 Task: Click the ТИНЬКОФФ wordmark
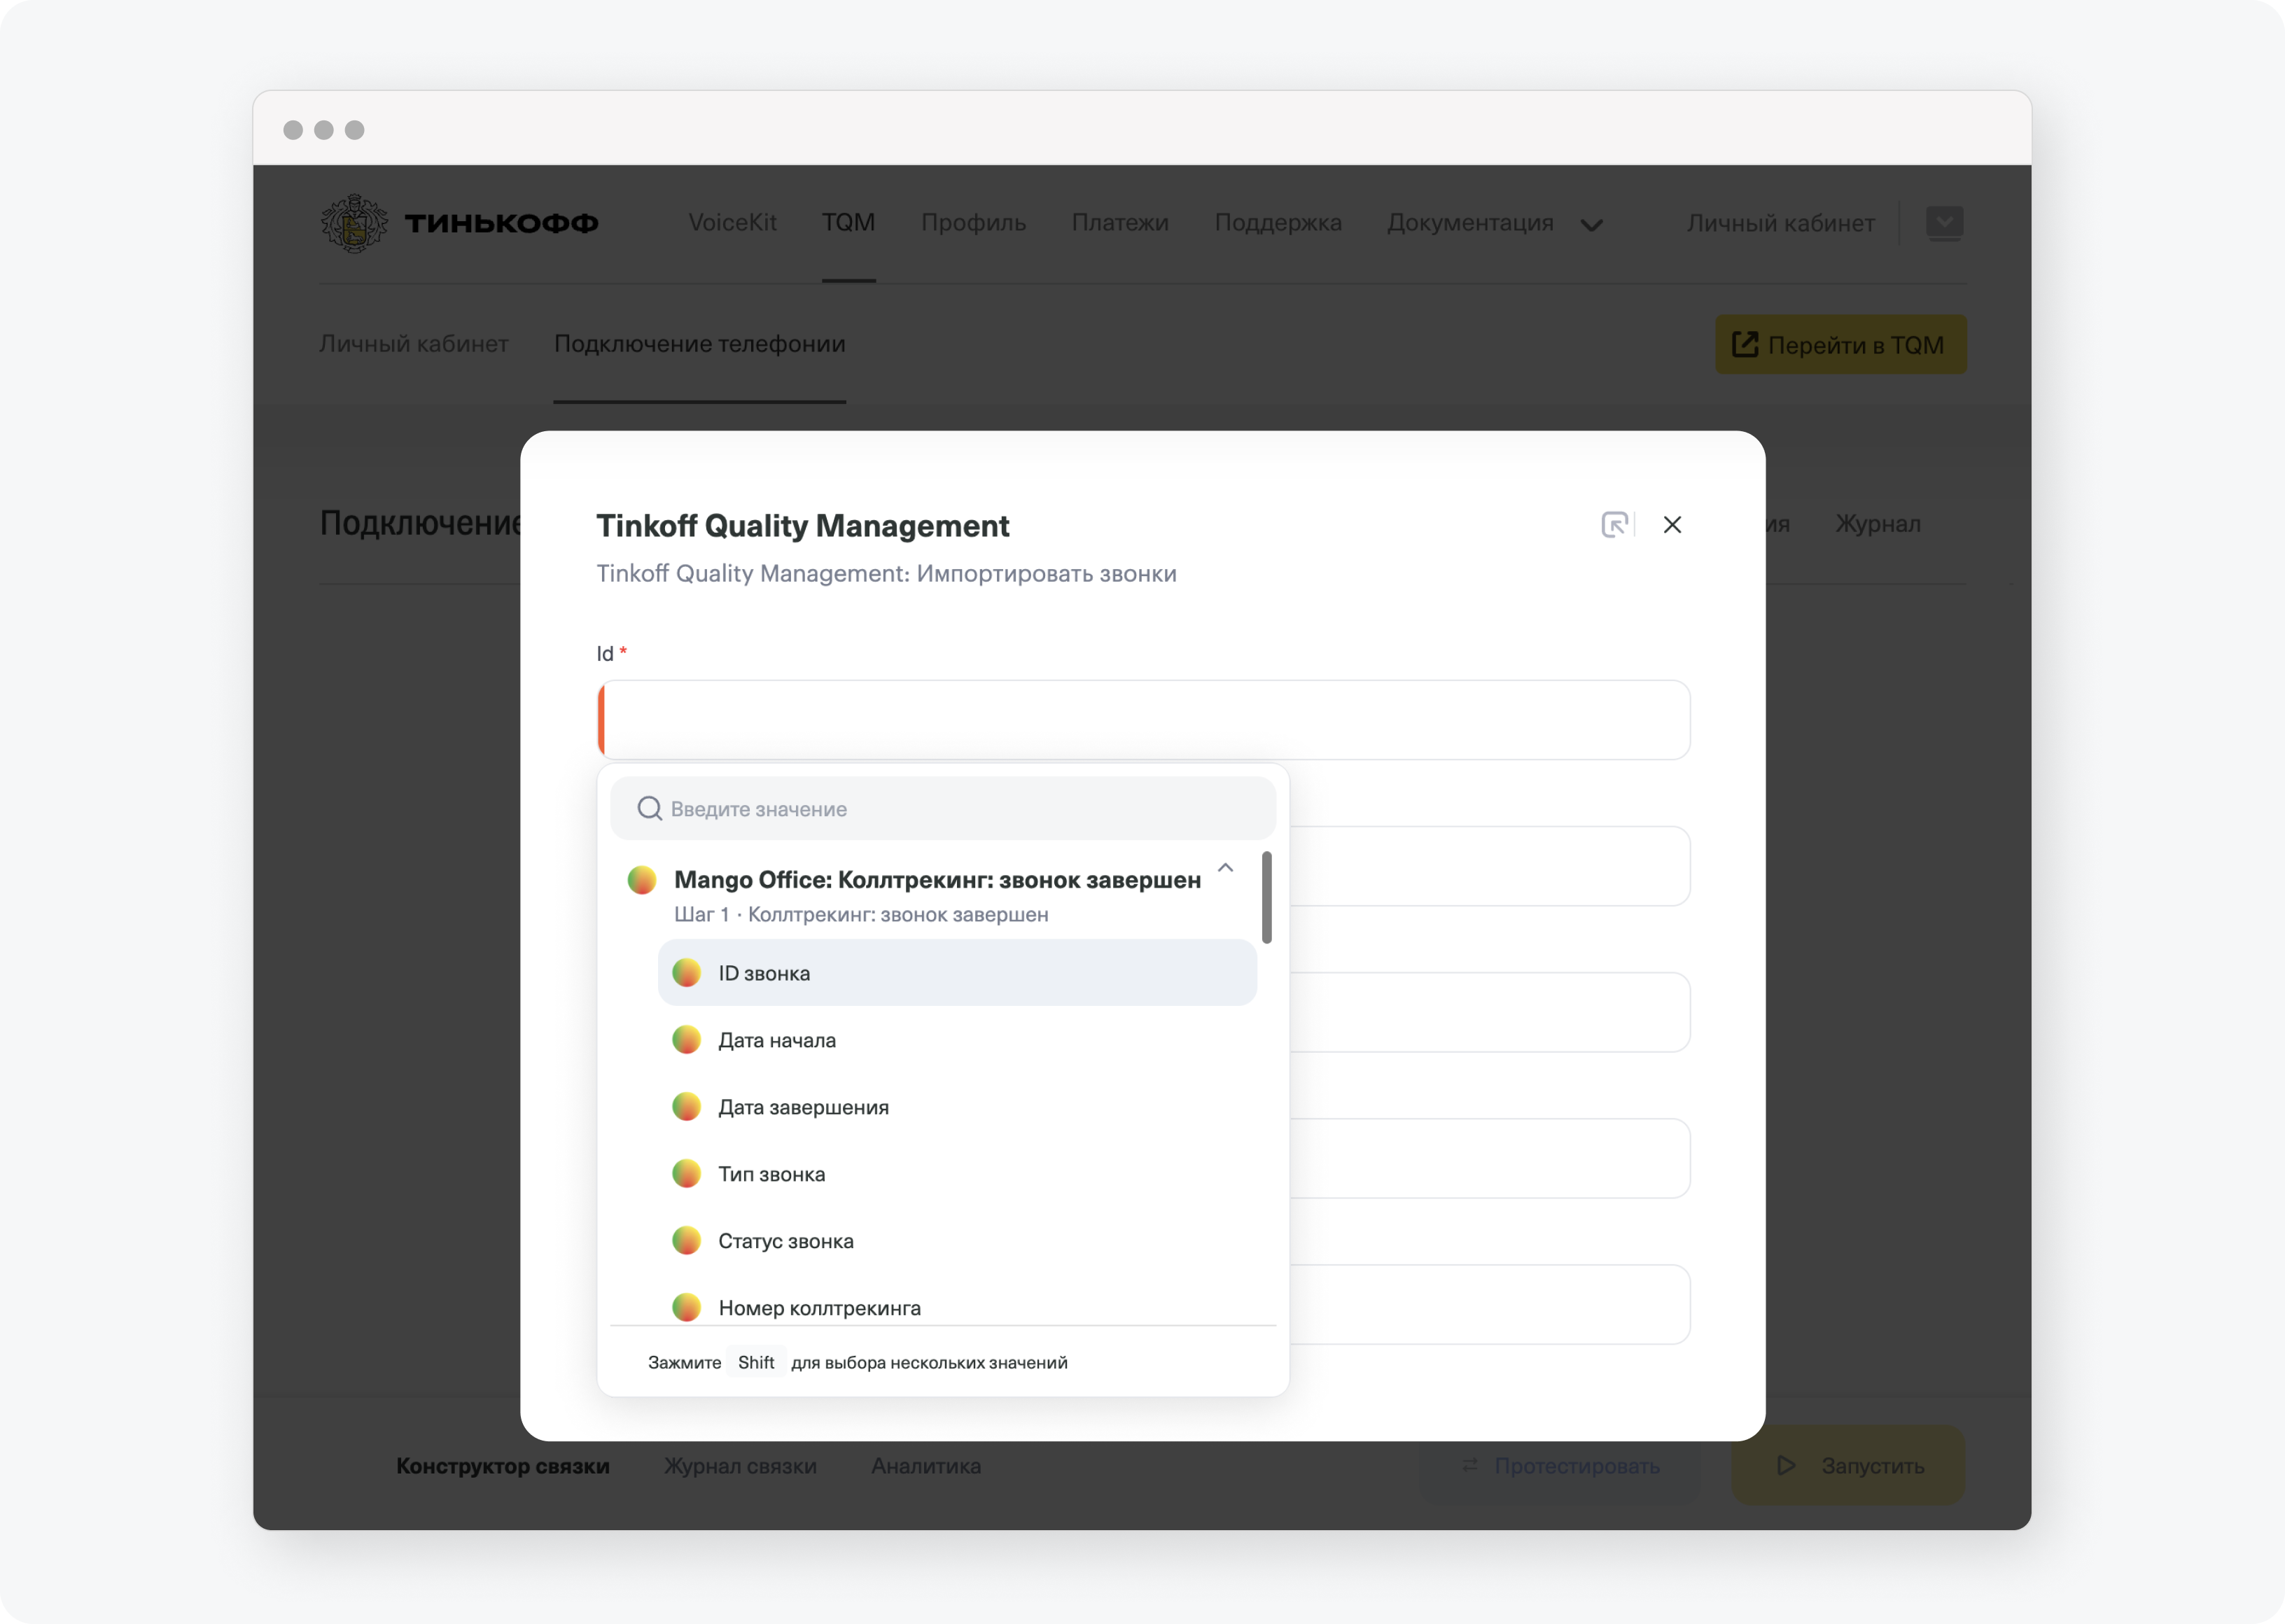pyautogui.click(x=501, y=223)
